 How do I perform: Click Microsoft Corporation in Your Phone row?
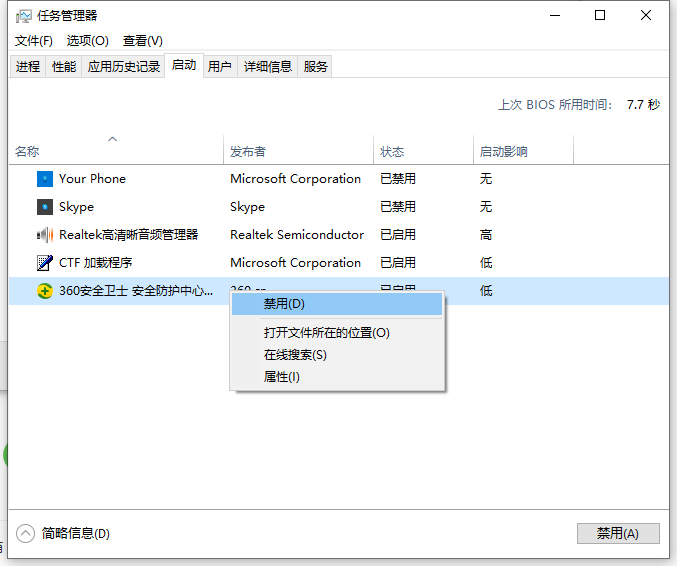tap(295, 179)
